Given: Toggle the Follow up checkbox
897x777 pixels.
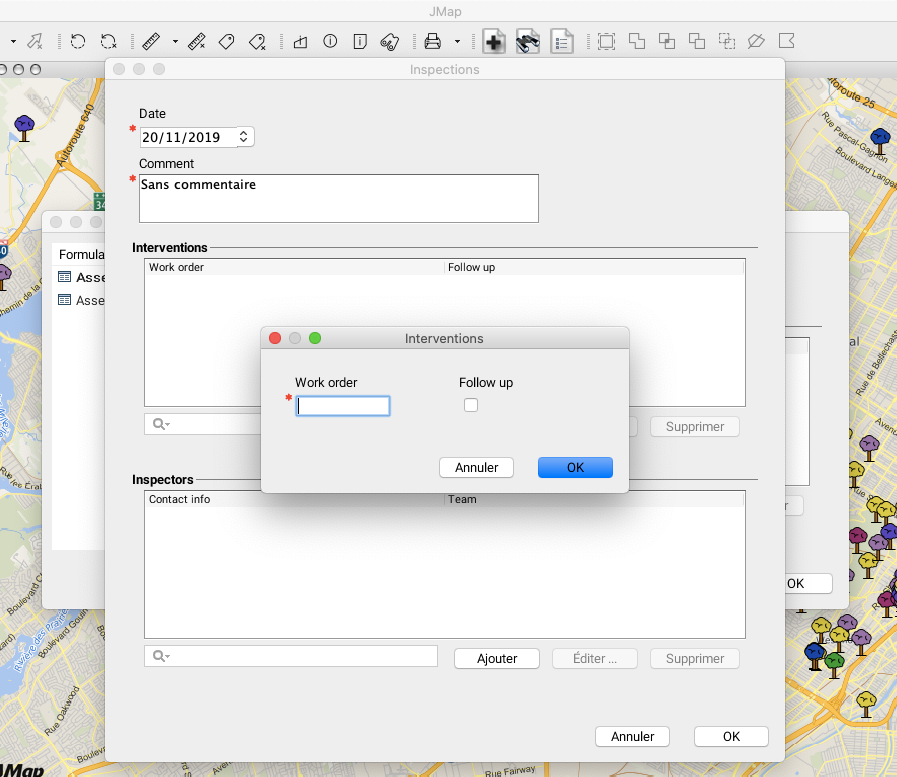Looking at the screenshot, I should tap(471, 405).
